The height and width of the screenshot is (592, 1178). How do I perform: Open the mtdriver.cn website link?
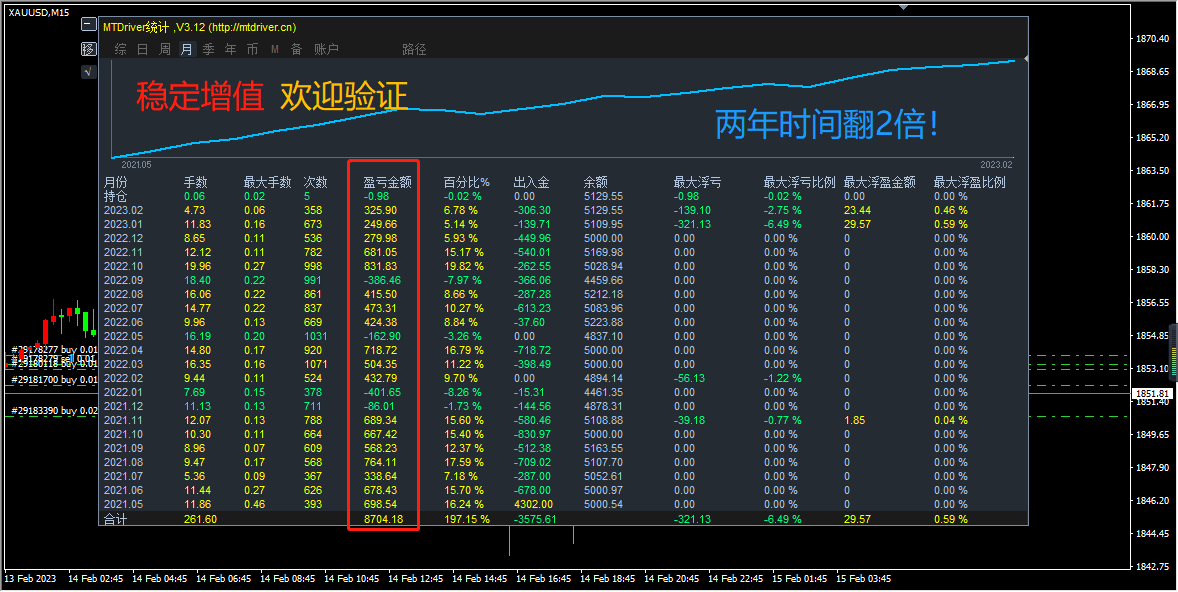(x=250, y=27)
